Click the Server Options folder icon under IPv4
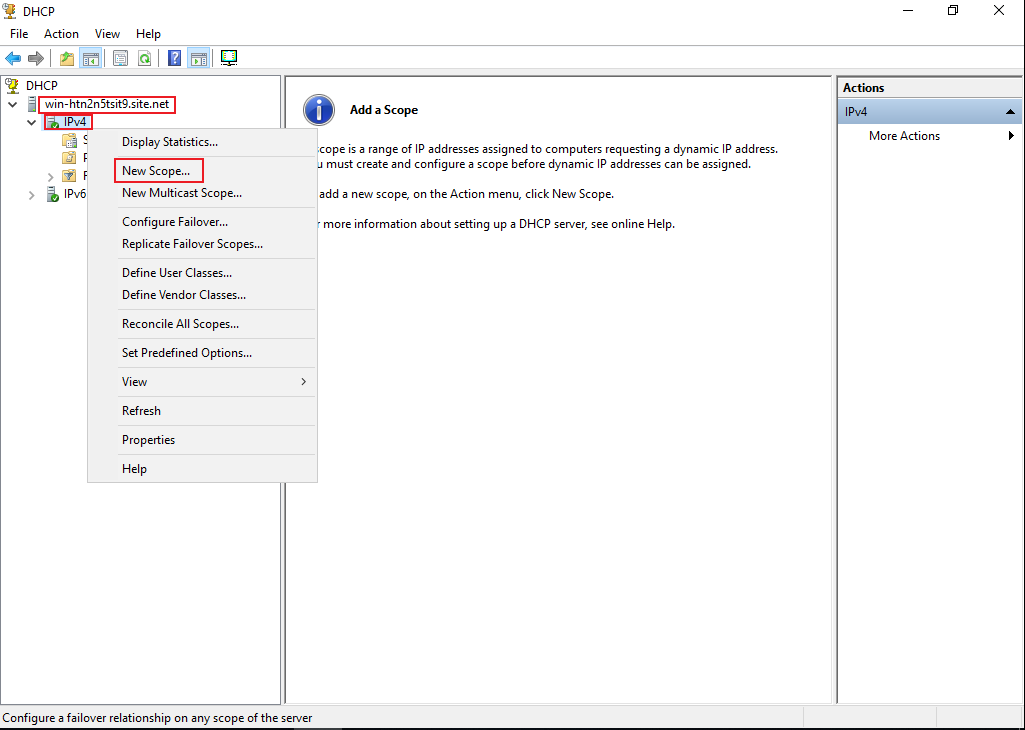This screenshot has height=730, width=1025. [x=69, y=140]
